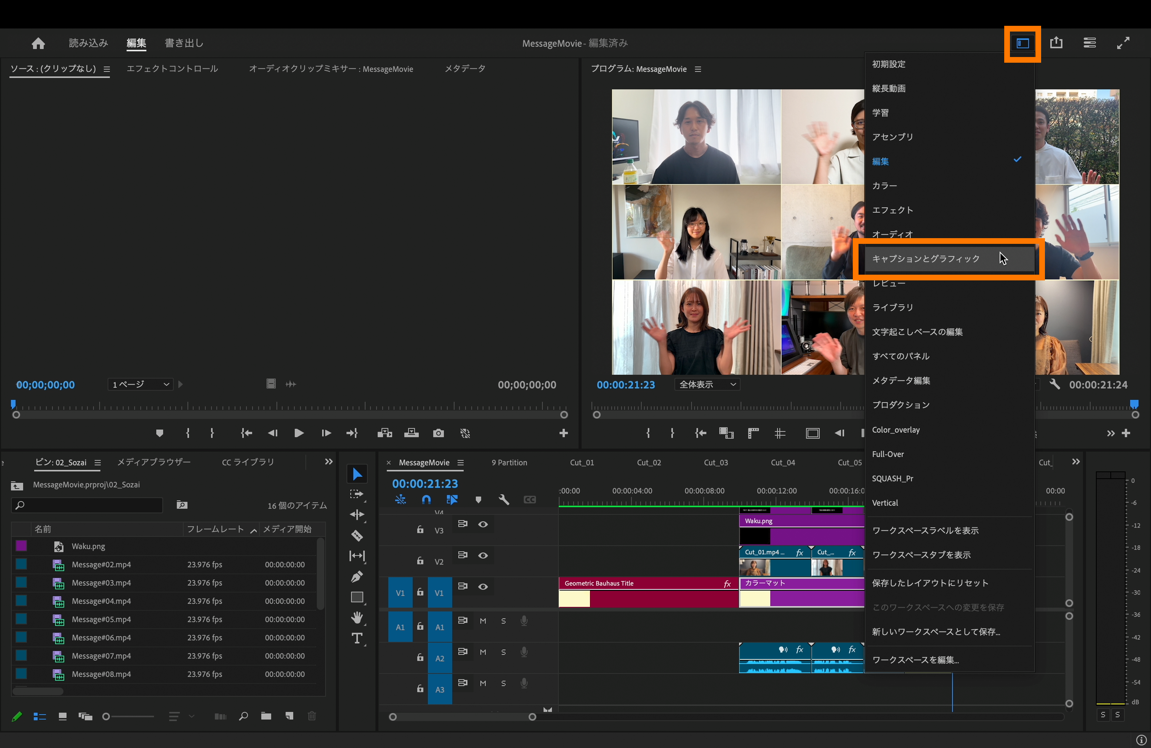Screen dimensions: 1151x748
Task: Hide the V3 track output
Action: (x=483, y=524)
